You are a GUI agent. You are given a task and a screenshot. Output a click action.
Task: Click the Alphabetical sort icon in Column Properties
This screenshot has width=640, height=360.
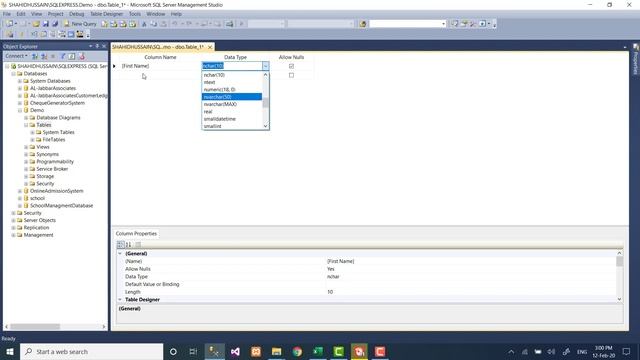point(129,244)
